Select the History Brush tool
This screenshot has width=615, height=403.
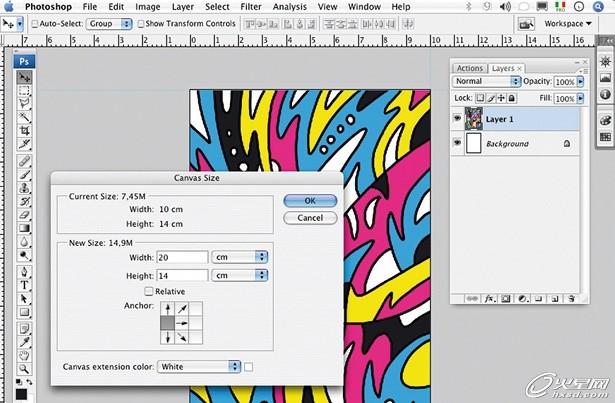(24, 201)
